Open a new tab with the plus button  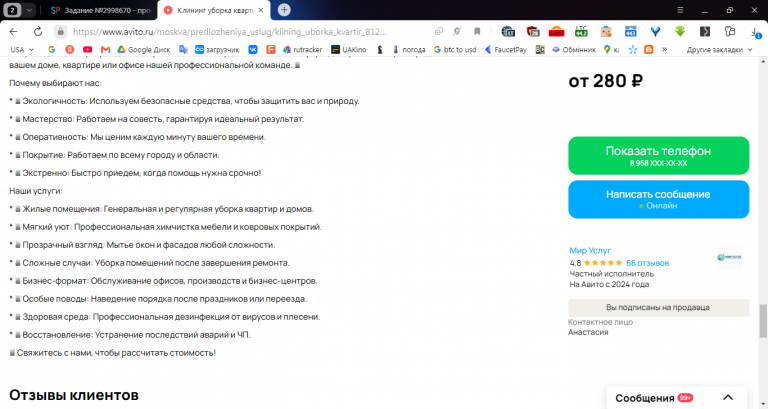click(x=284, y=9)
